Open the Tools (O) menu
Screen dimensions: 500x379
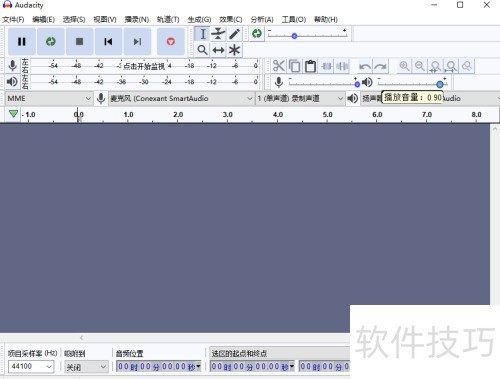[294, 19]
